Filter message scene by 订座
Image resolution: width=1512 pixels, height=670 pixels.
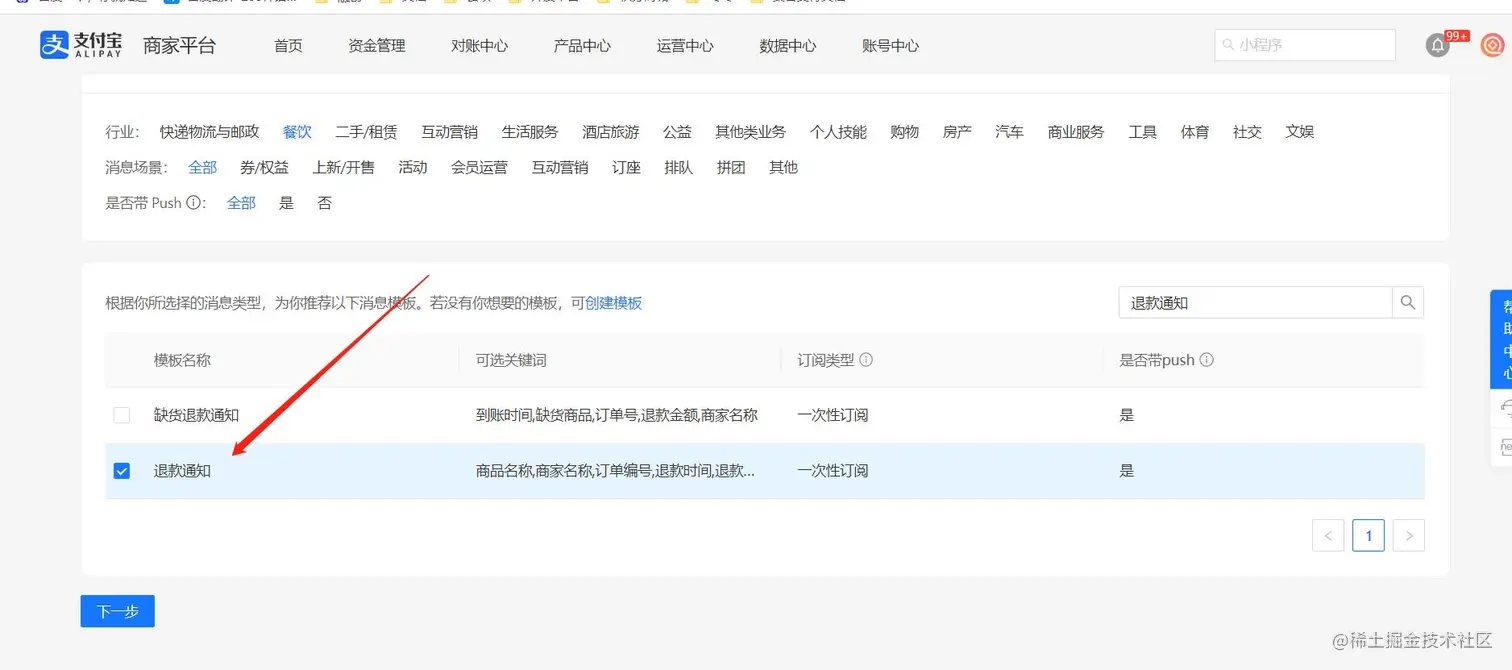pos(626,168)
